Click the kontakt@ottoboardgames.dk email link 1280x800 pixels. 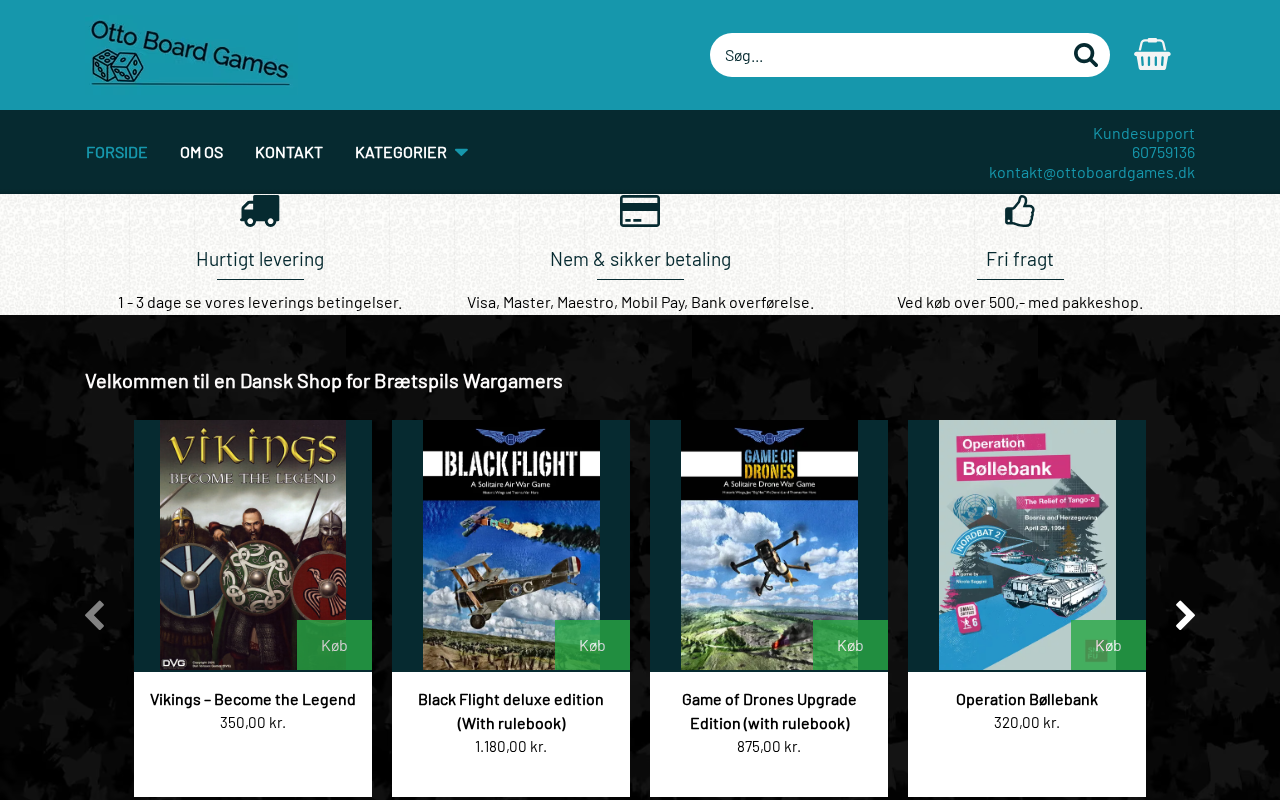click(1092, 172)
